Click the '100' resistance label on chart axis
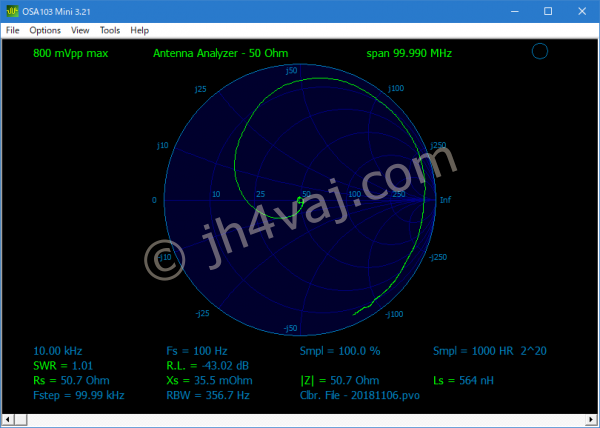The width and height of the screenshot is (600, 428). coord(355,194)
